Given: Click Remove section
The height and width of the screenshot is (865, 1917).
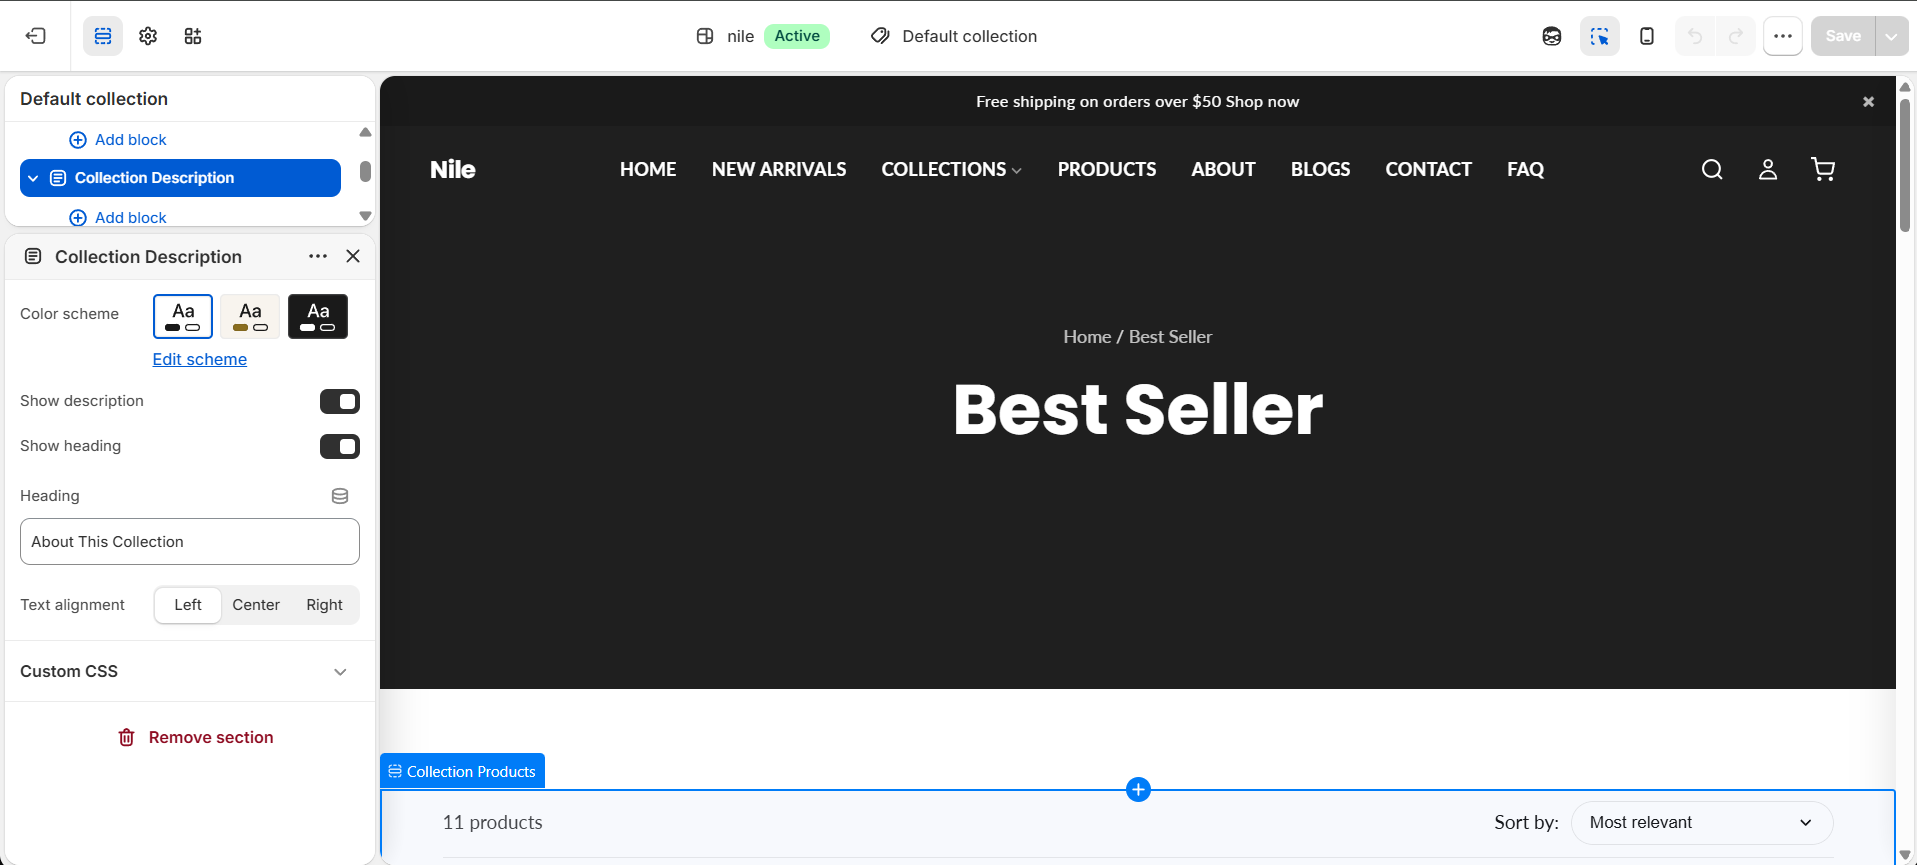Looking at the screenshot, I should tap(196, 738).
